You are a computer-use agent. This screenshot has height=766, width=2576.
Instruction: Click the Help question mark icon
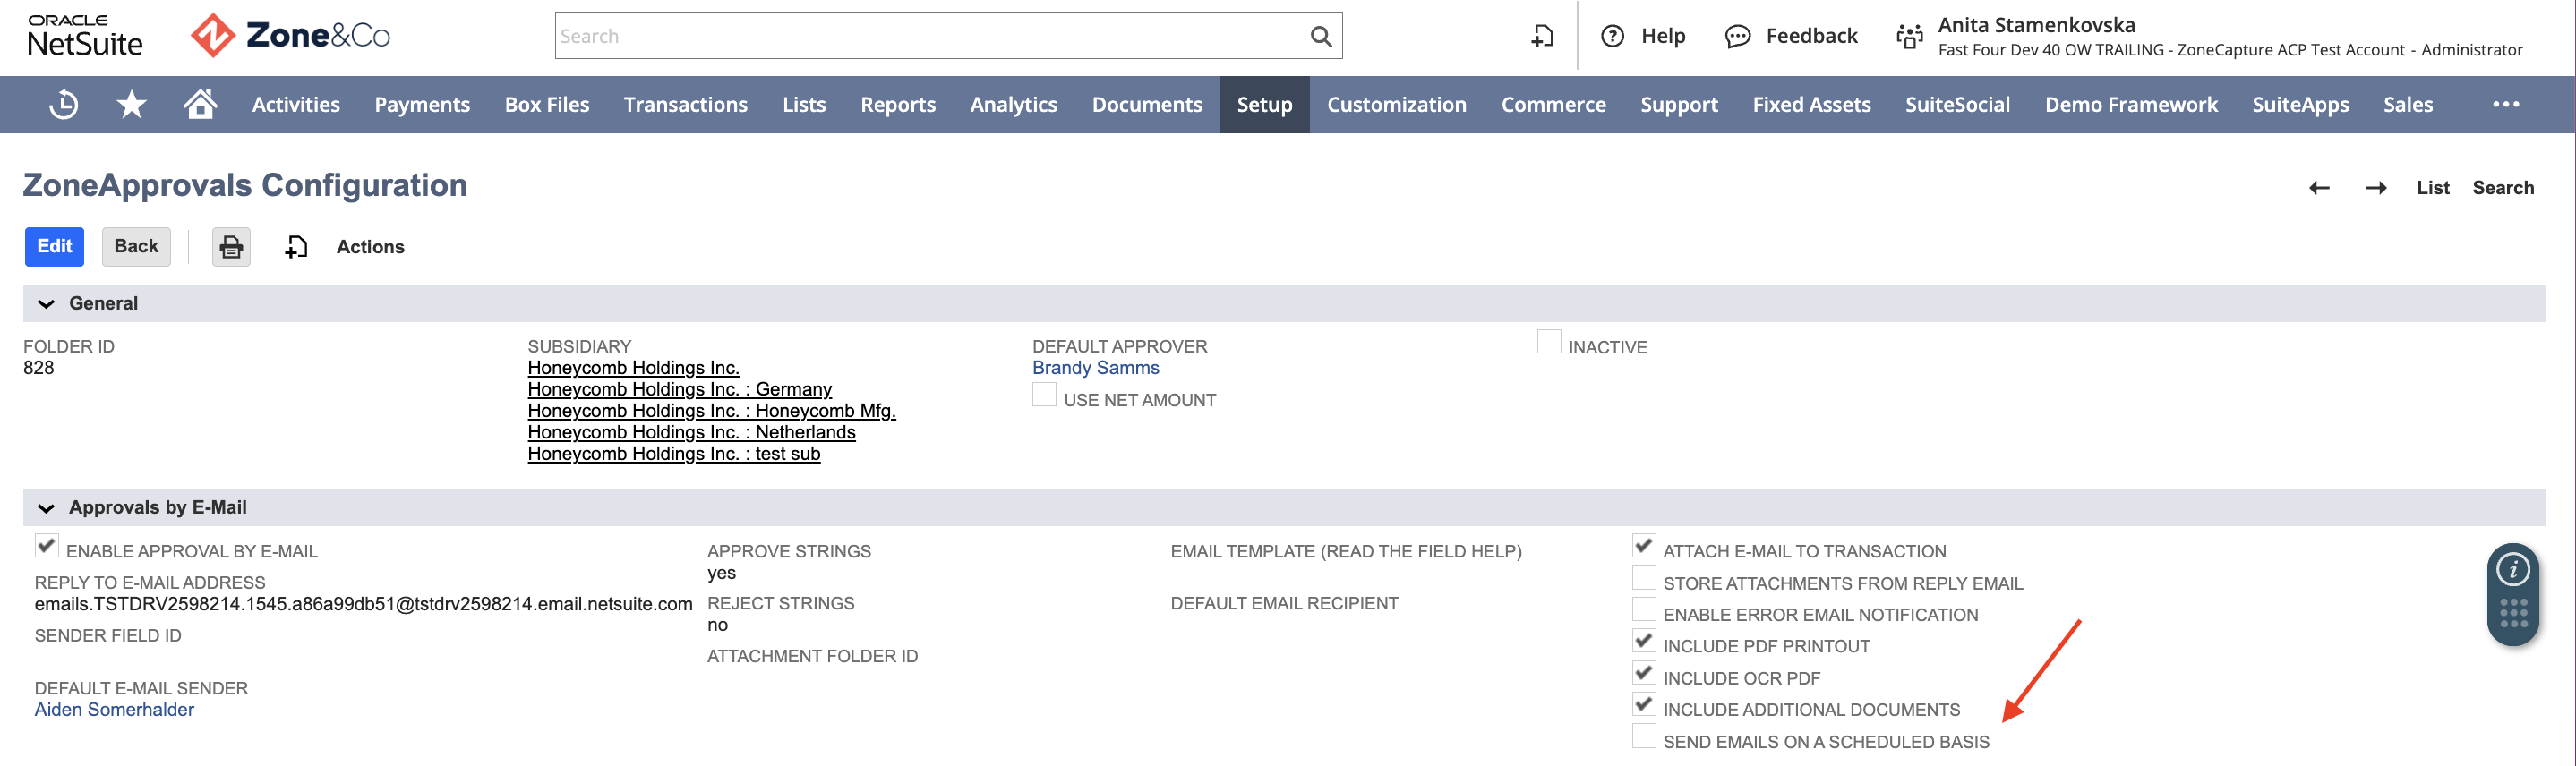(1612, 36)
